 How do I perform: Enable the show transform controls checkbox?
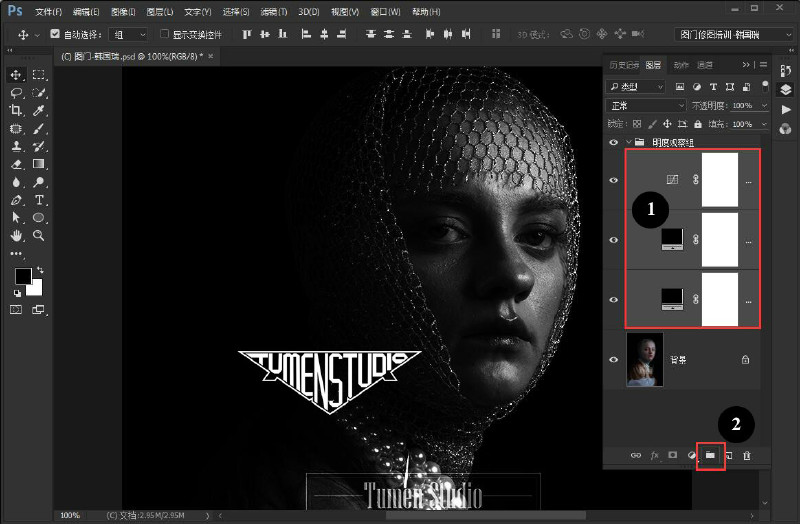tap(164, 34)
